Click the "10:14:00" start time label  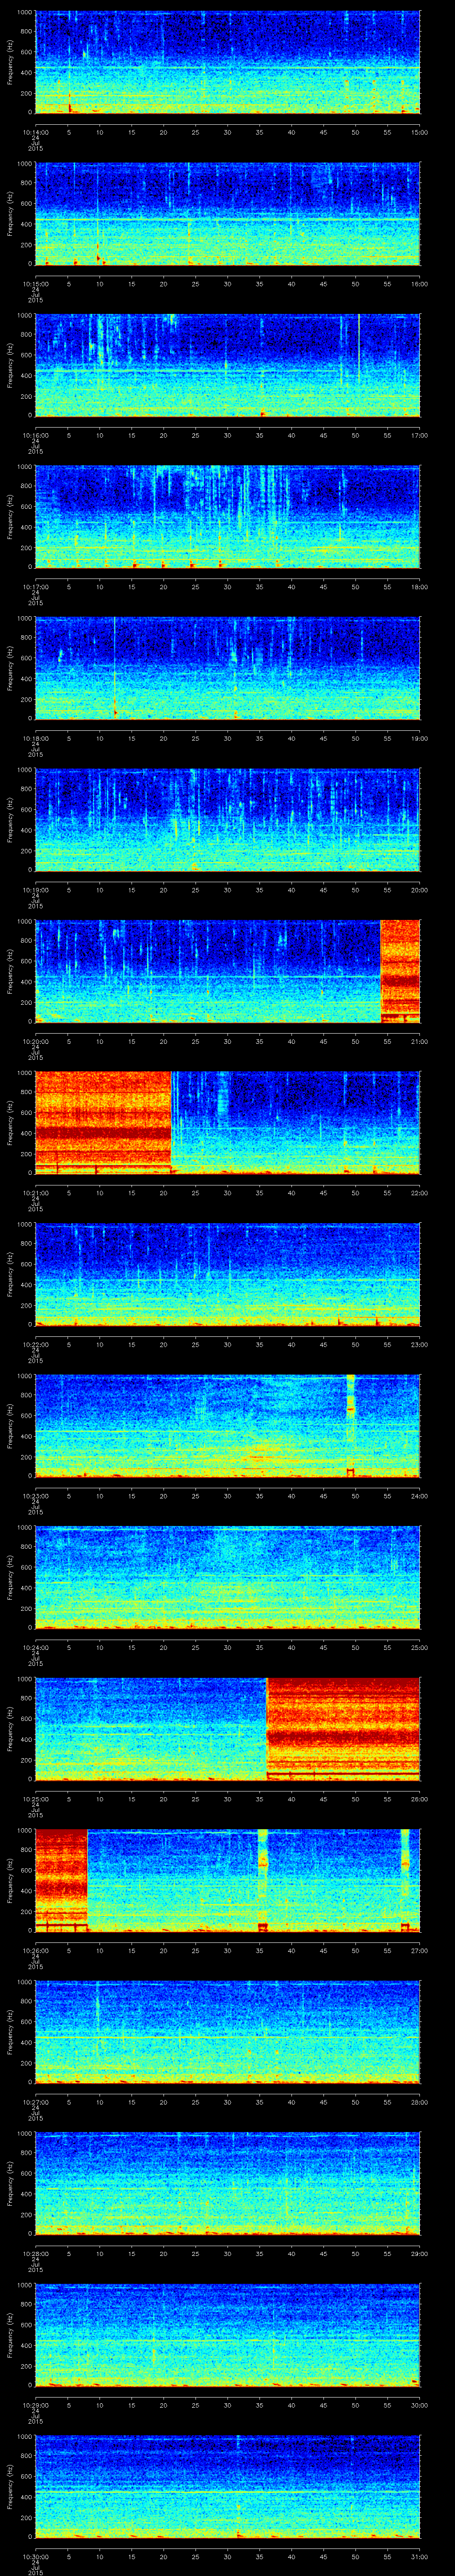[35, 131]
